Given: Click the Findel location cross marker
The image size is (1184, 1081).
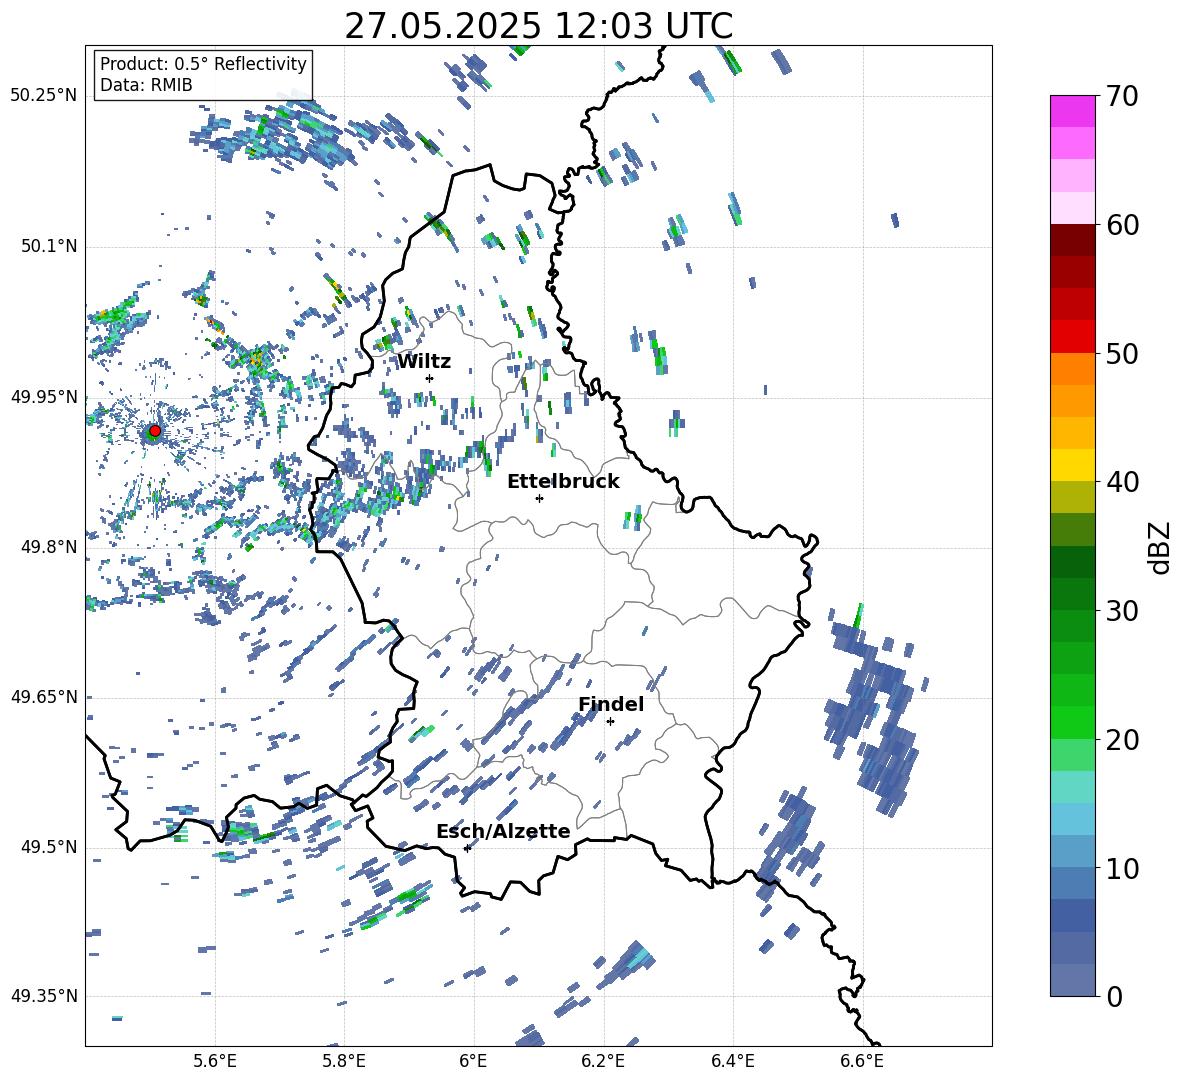Looking at the screenshot, I should coord(610,722).
